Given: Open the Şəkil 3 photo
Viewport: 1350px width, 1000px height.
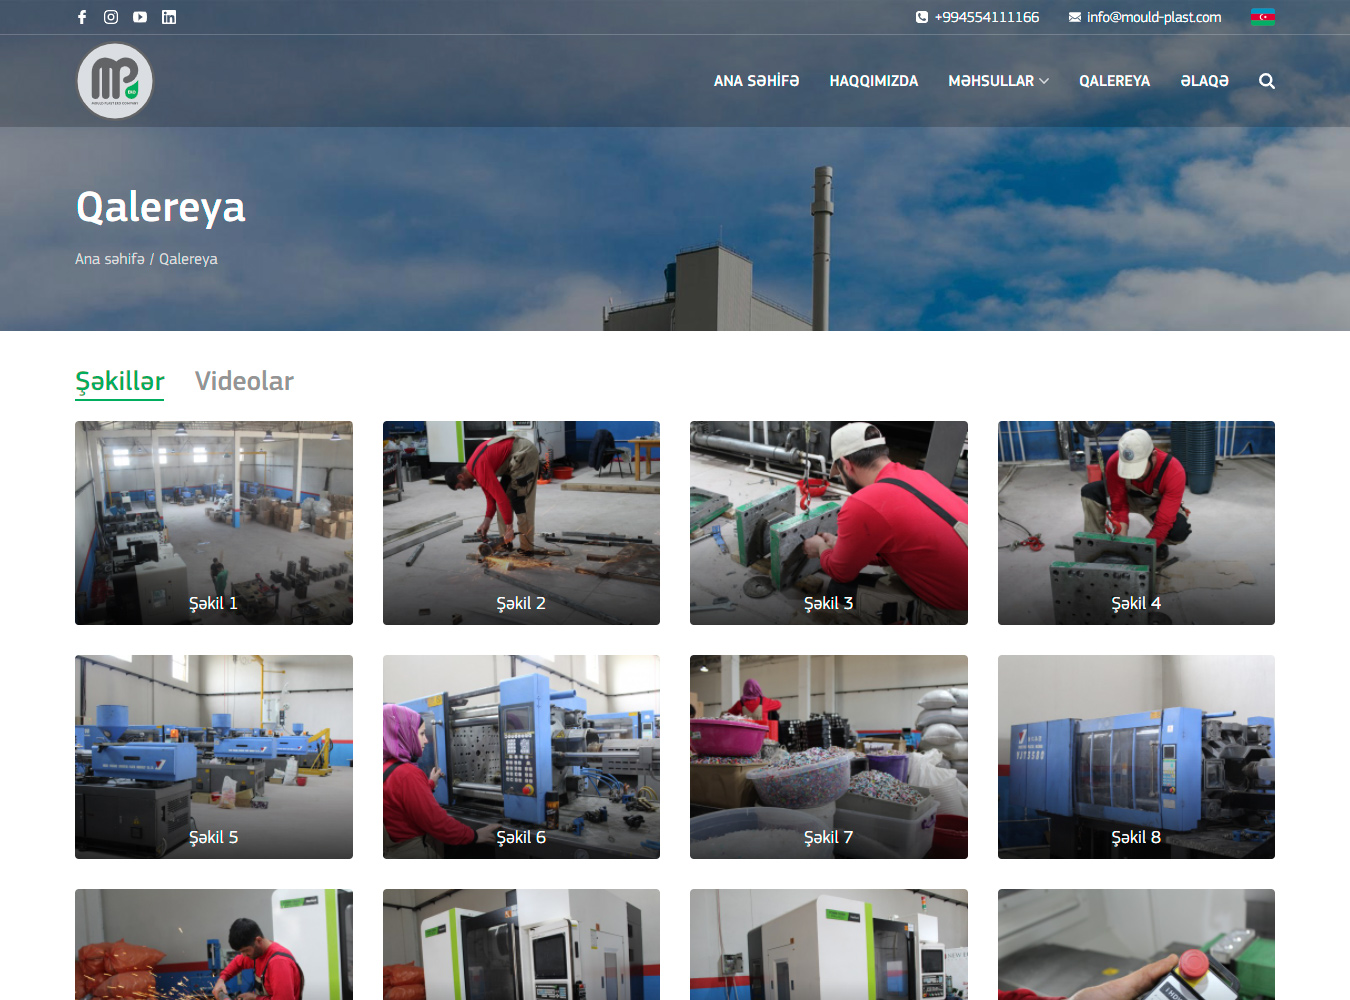Looking at the screenshot, I should pos(828,523).
